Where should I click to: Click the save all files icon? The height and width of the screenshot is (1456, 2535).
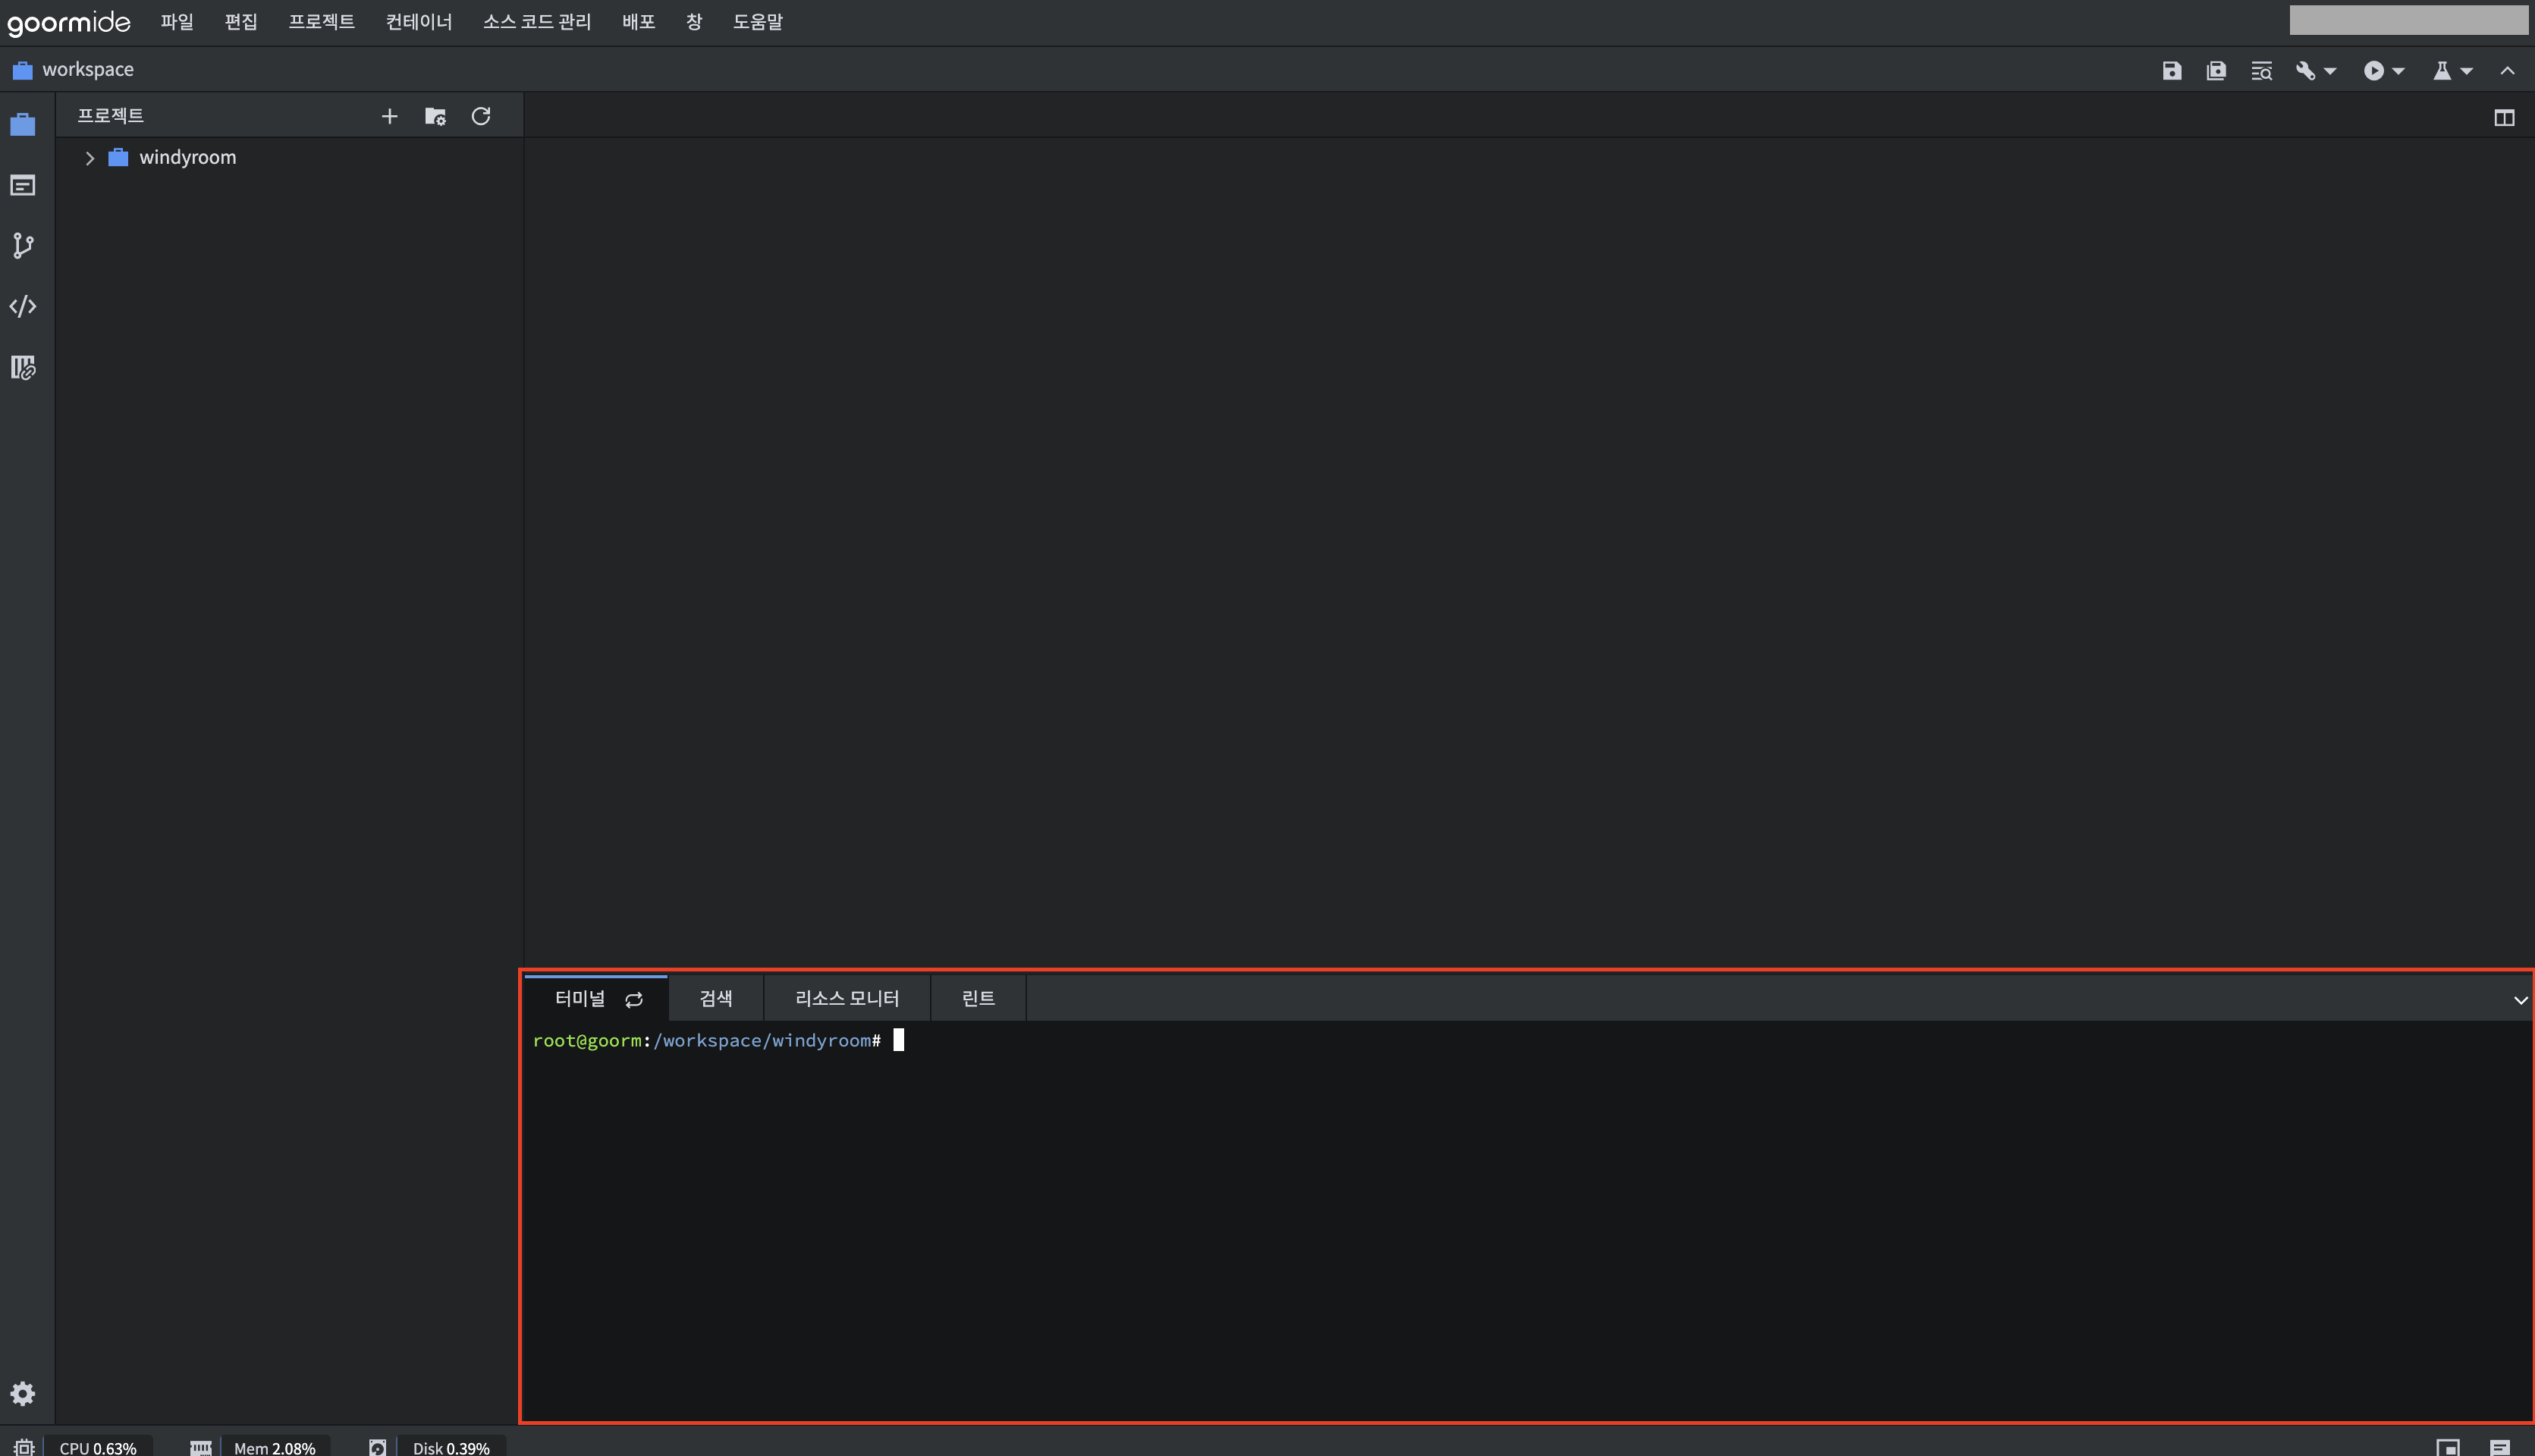[x=2216, y=70]
